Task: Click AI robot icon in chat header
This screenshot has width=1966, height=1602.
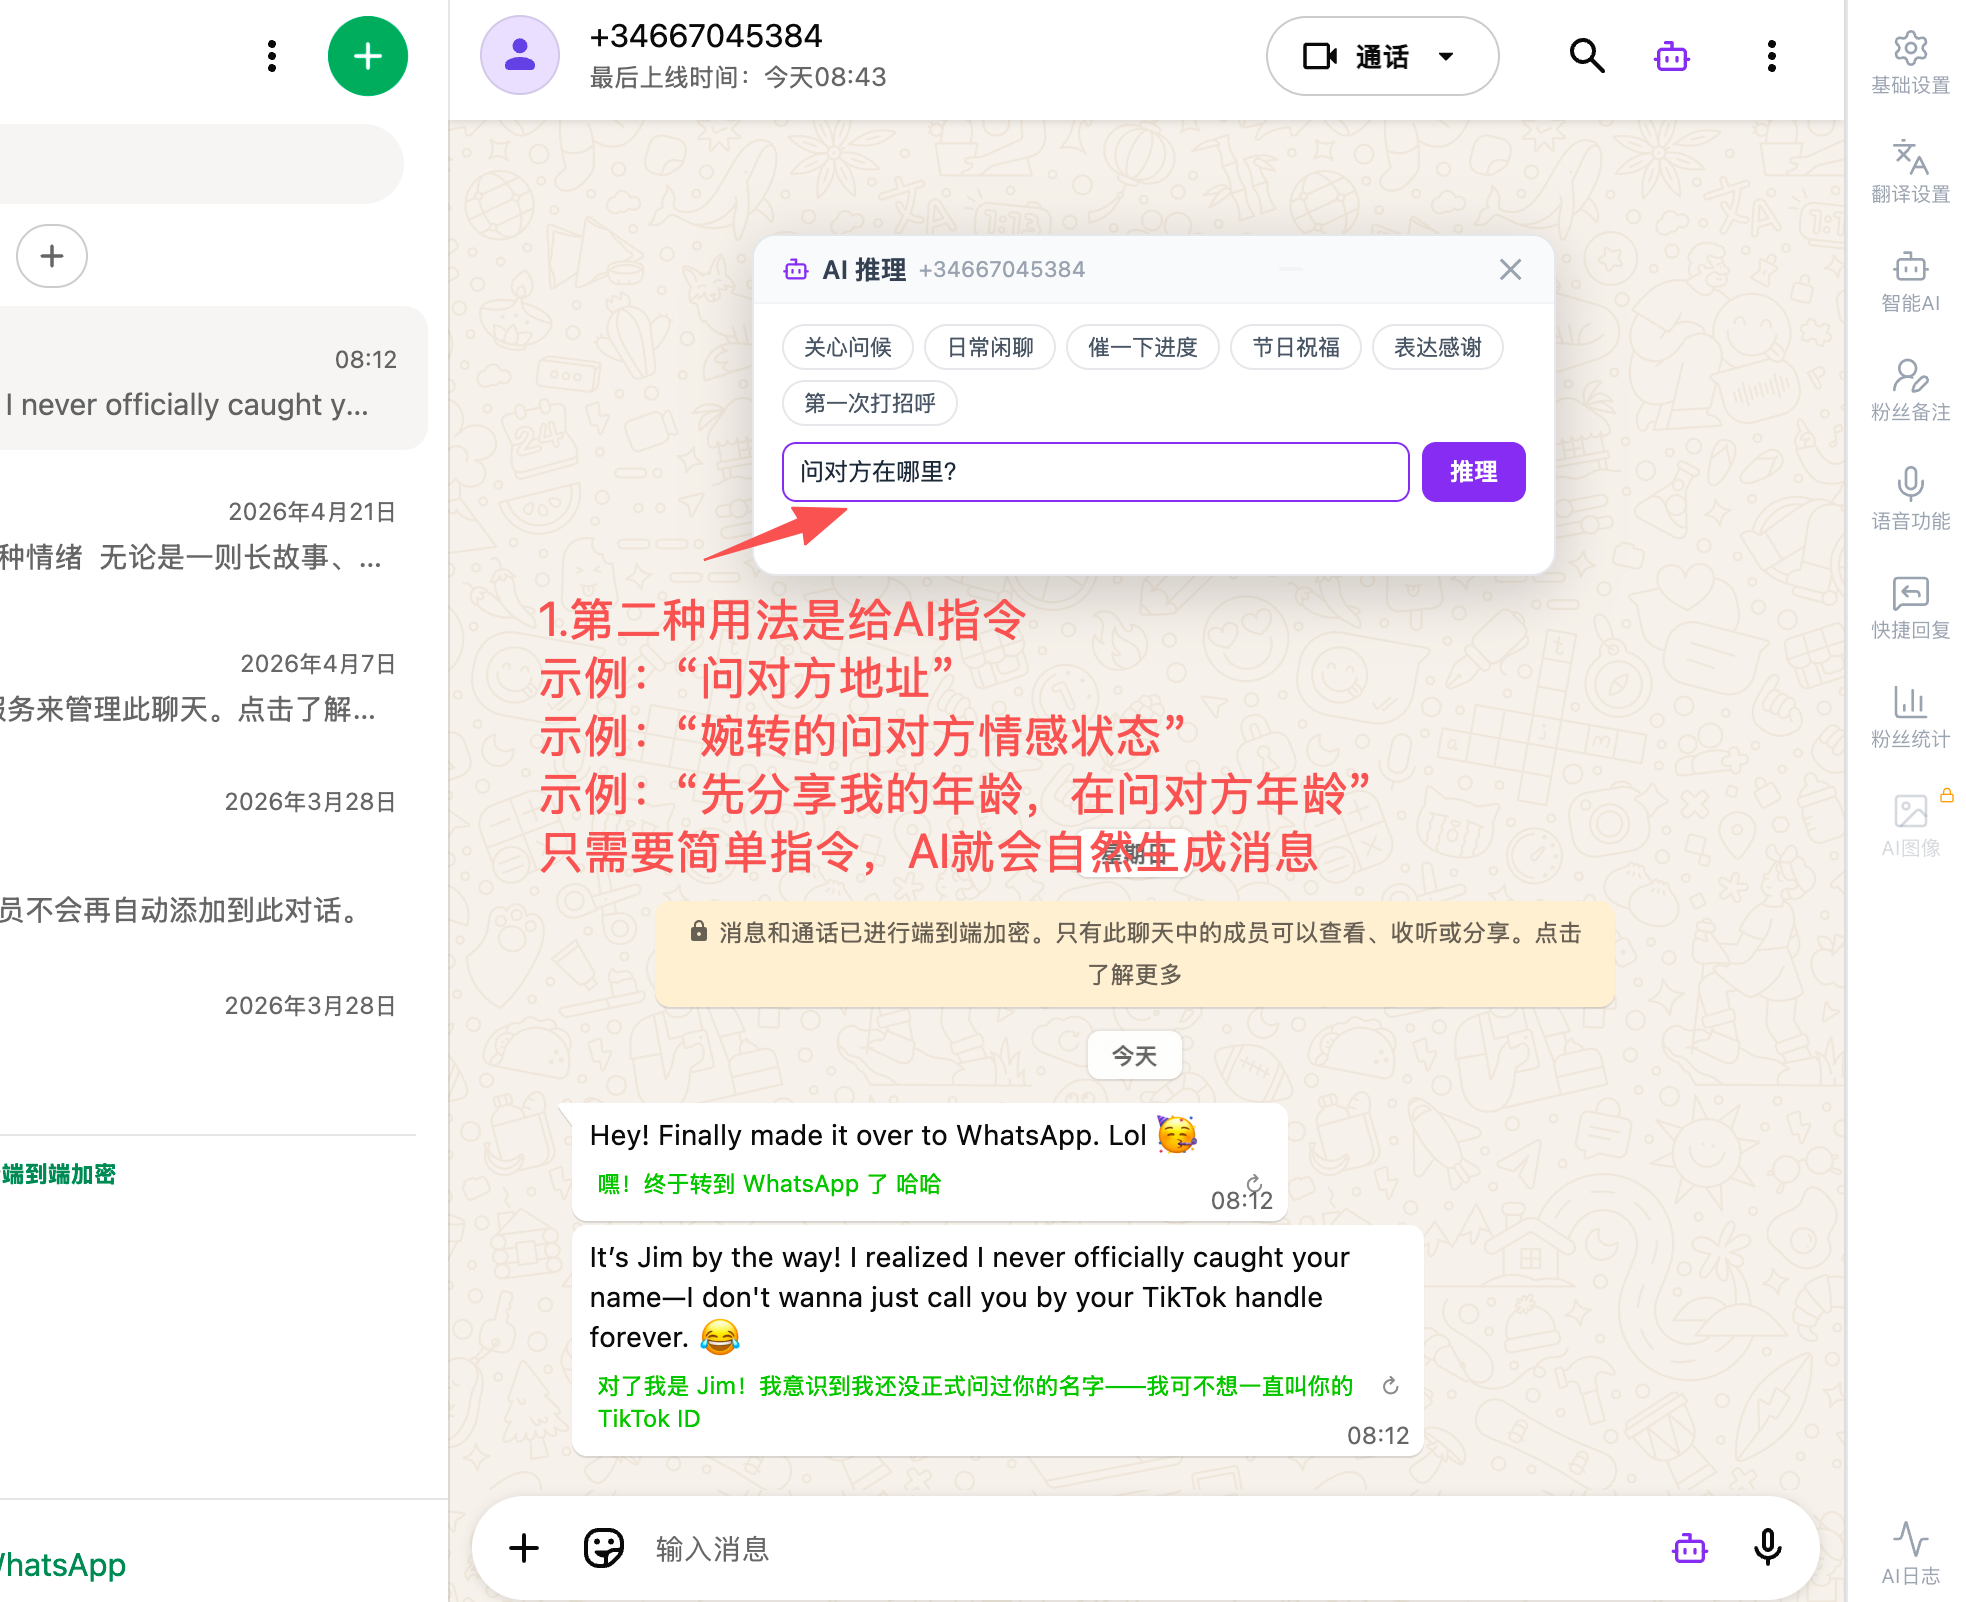Action: [1672, 56]
